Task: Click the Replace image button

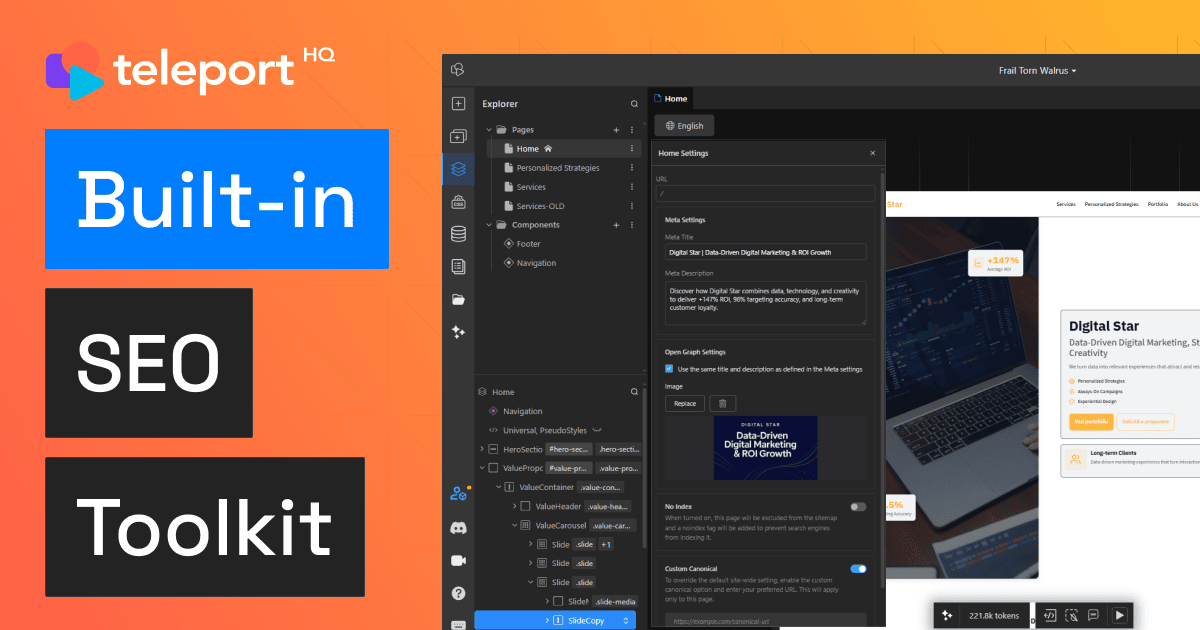Action: 685,404
